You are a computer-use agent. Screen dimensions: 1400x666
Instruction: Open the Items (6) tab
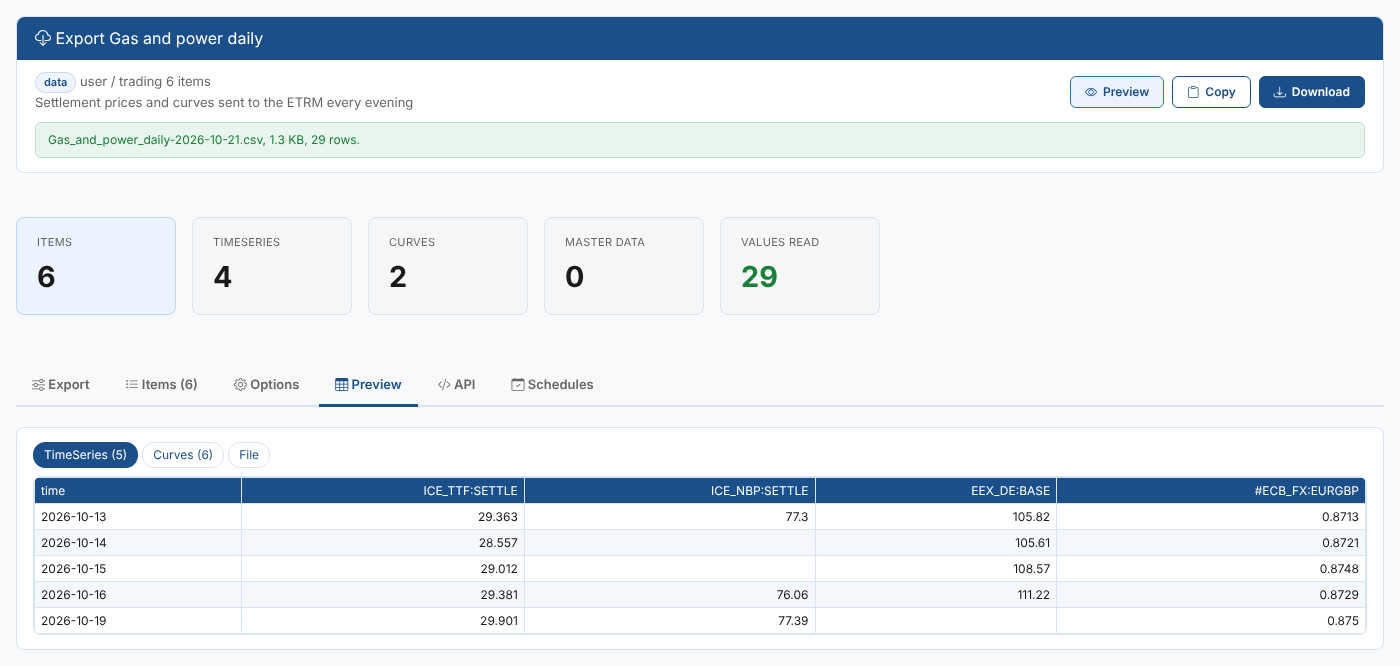point(162,384)
